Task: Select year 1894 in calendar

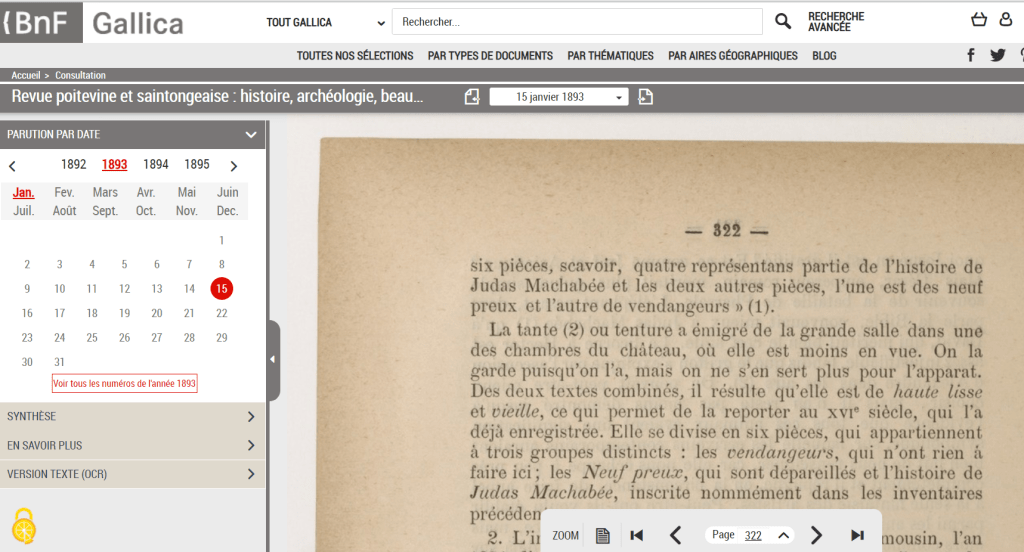Action: click(x=155, y=165)
